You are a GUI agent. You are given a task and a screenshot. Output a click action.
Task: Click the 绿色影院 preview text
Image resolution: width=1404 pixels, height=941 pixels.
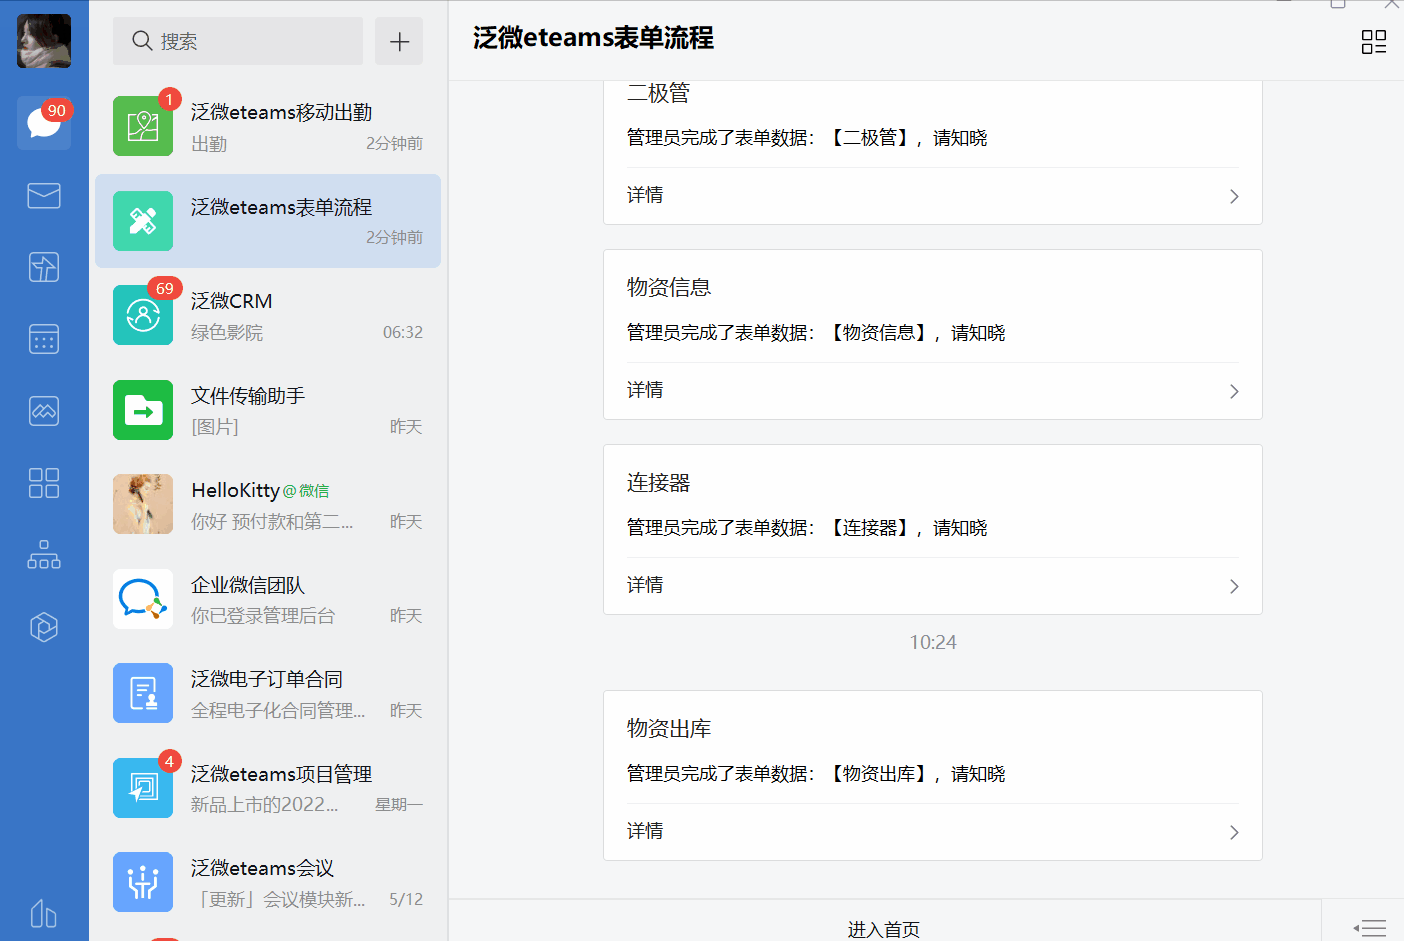(x=227, y=332)
